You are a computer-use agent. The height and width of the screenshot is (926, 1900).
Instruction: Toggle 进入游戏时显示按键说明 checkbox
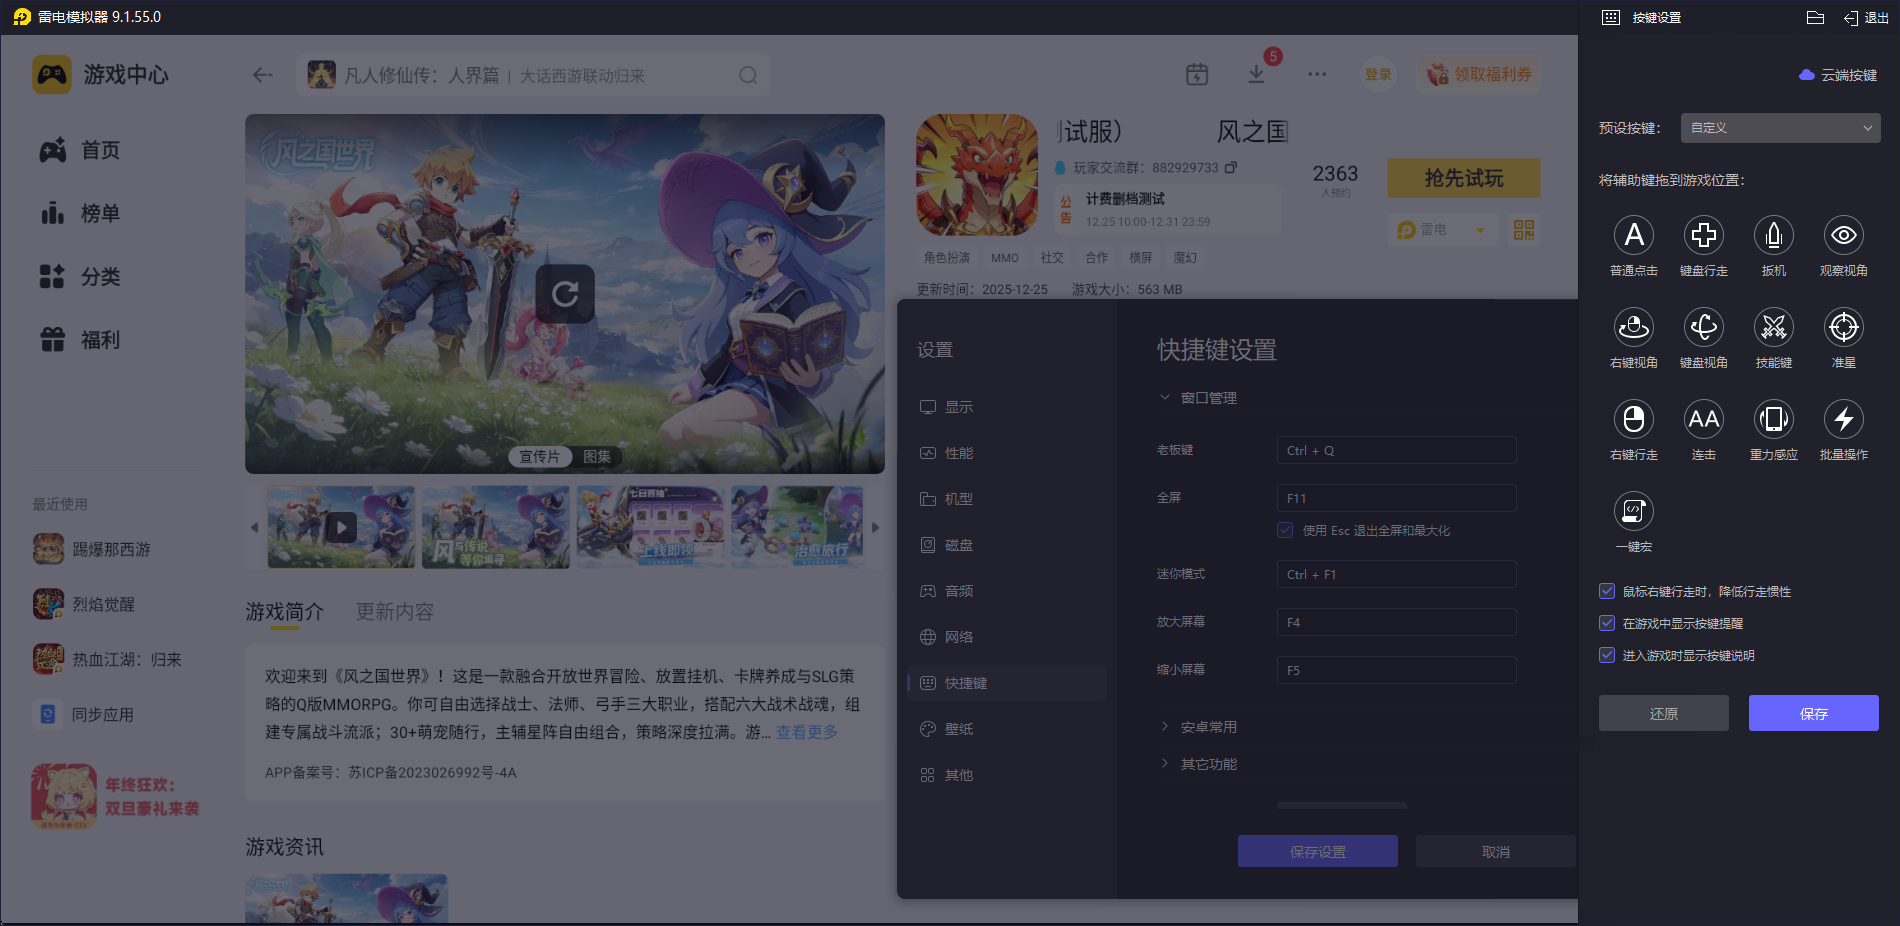1607,655
